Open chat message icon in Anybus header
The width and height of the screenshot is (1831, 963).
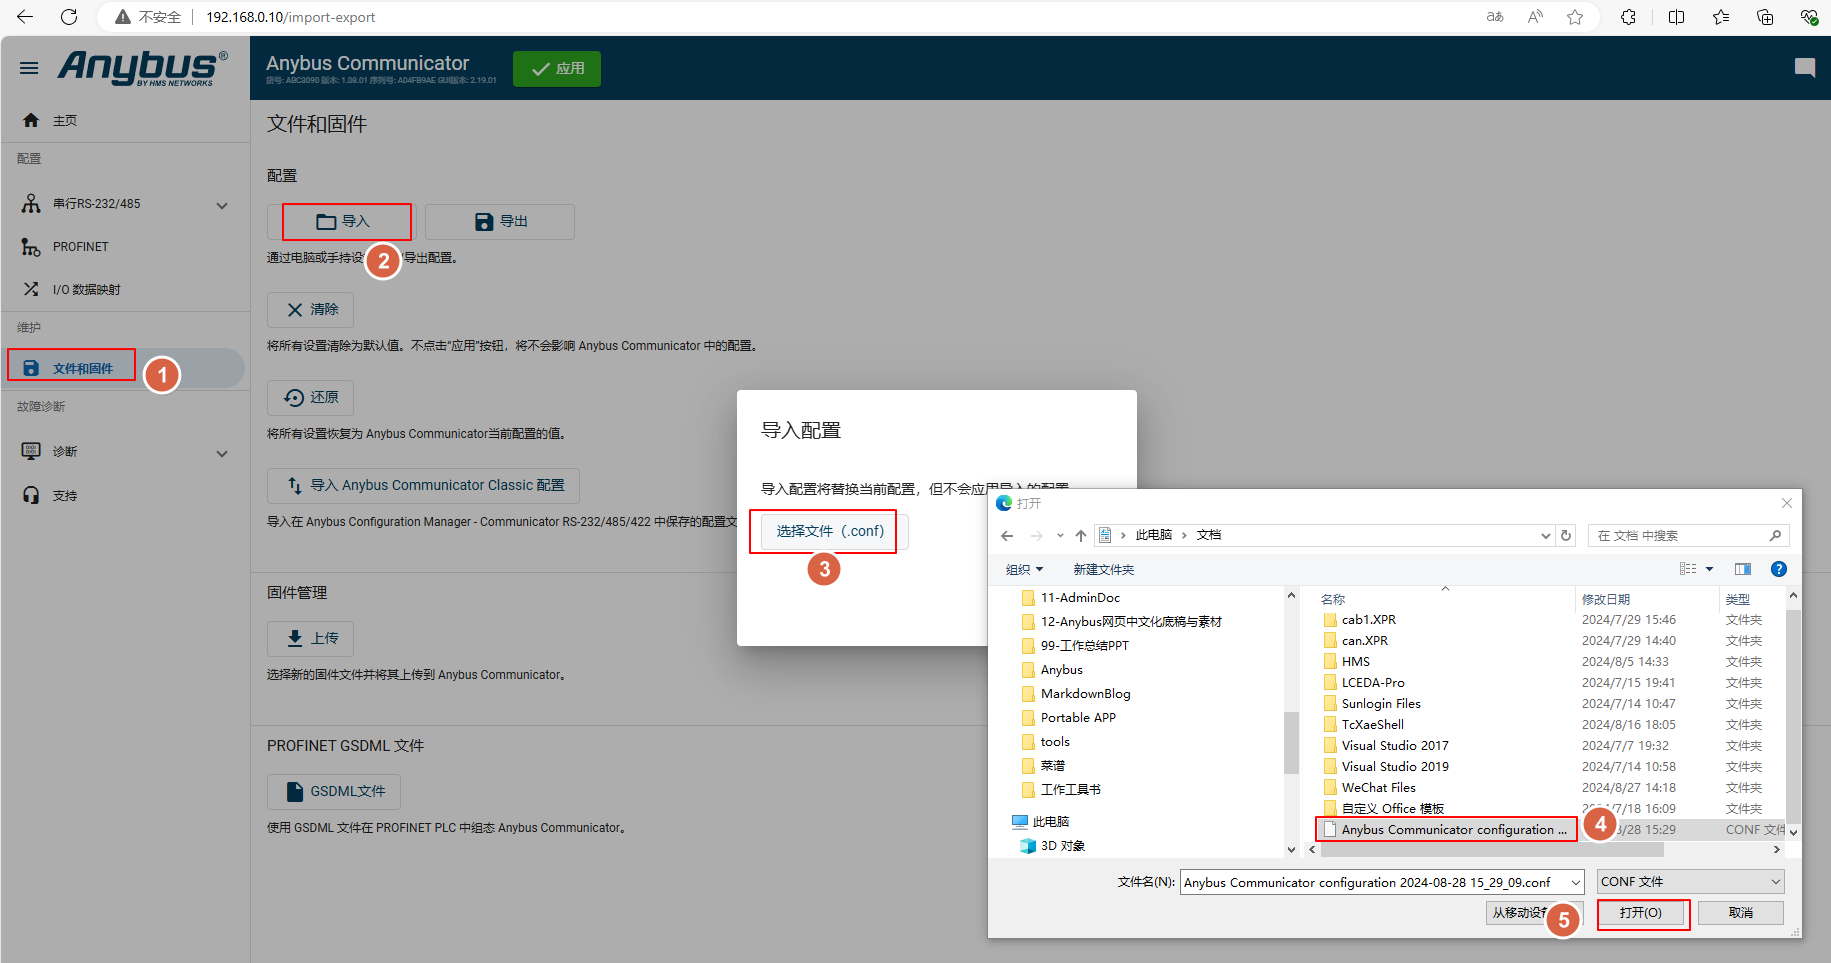coord(1805,68)
